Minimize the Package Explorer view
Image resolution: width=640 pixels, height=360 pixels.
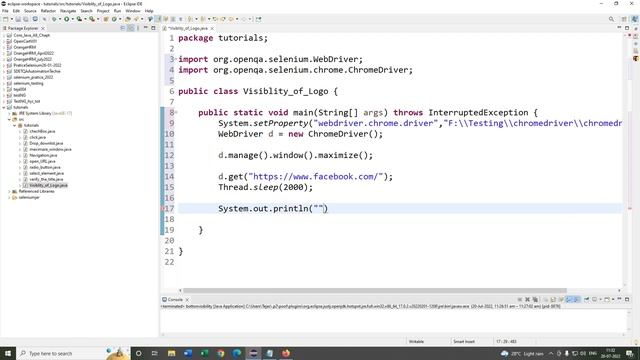coord(146,28)
